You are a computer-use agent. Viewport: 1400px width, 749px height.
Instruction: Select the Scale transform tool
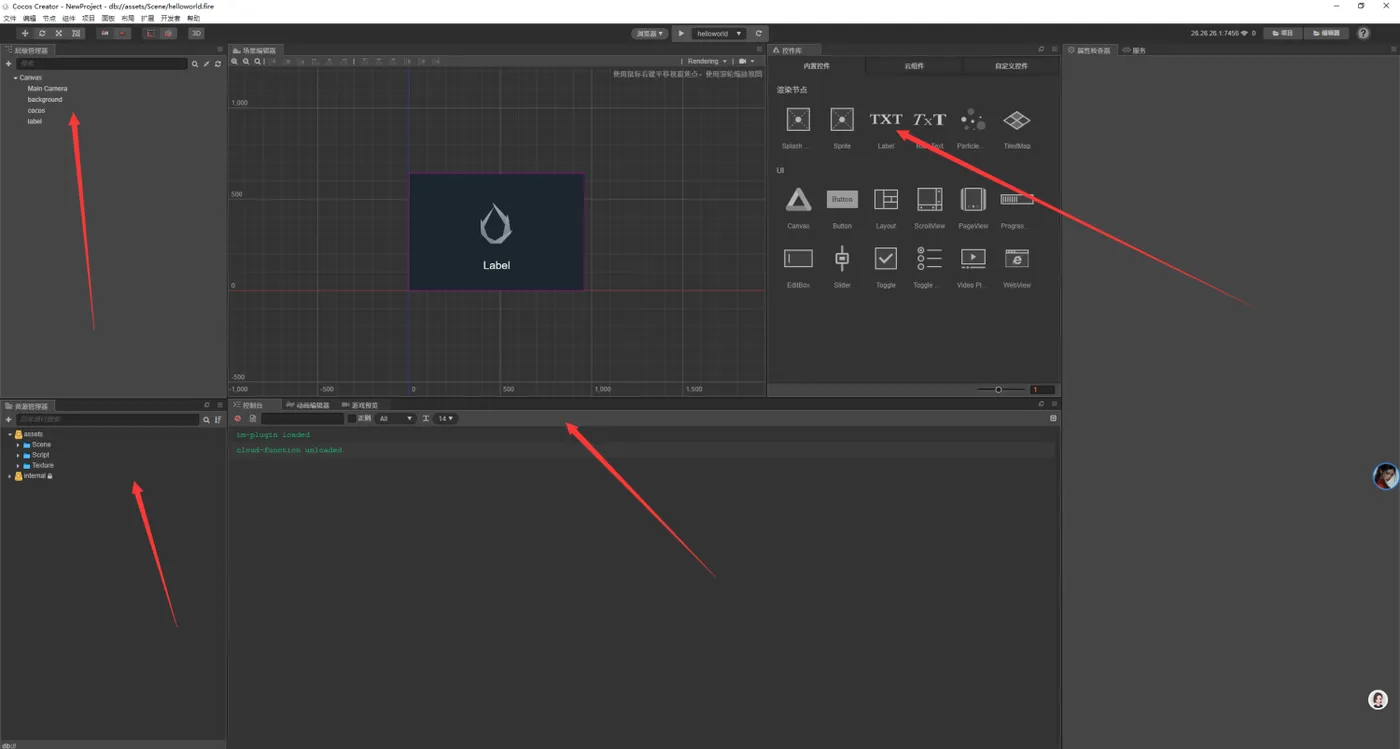[59, 33]
